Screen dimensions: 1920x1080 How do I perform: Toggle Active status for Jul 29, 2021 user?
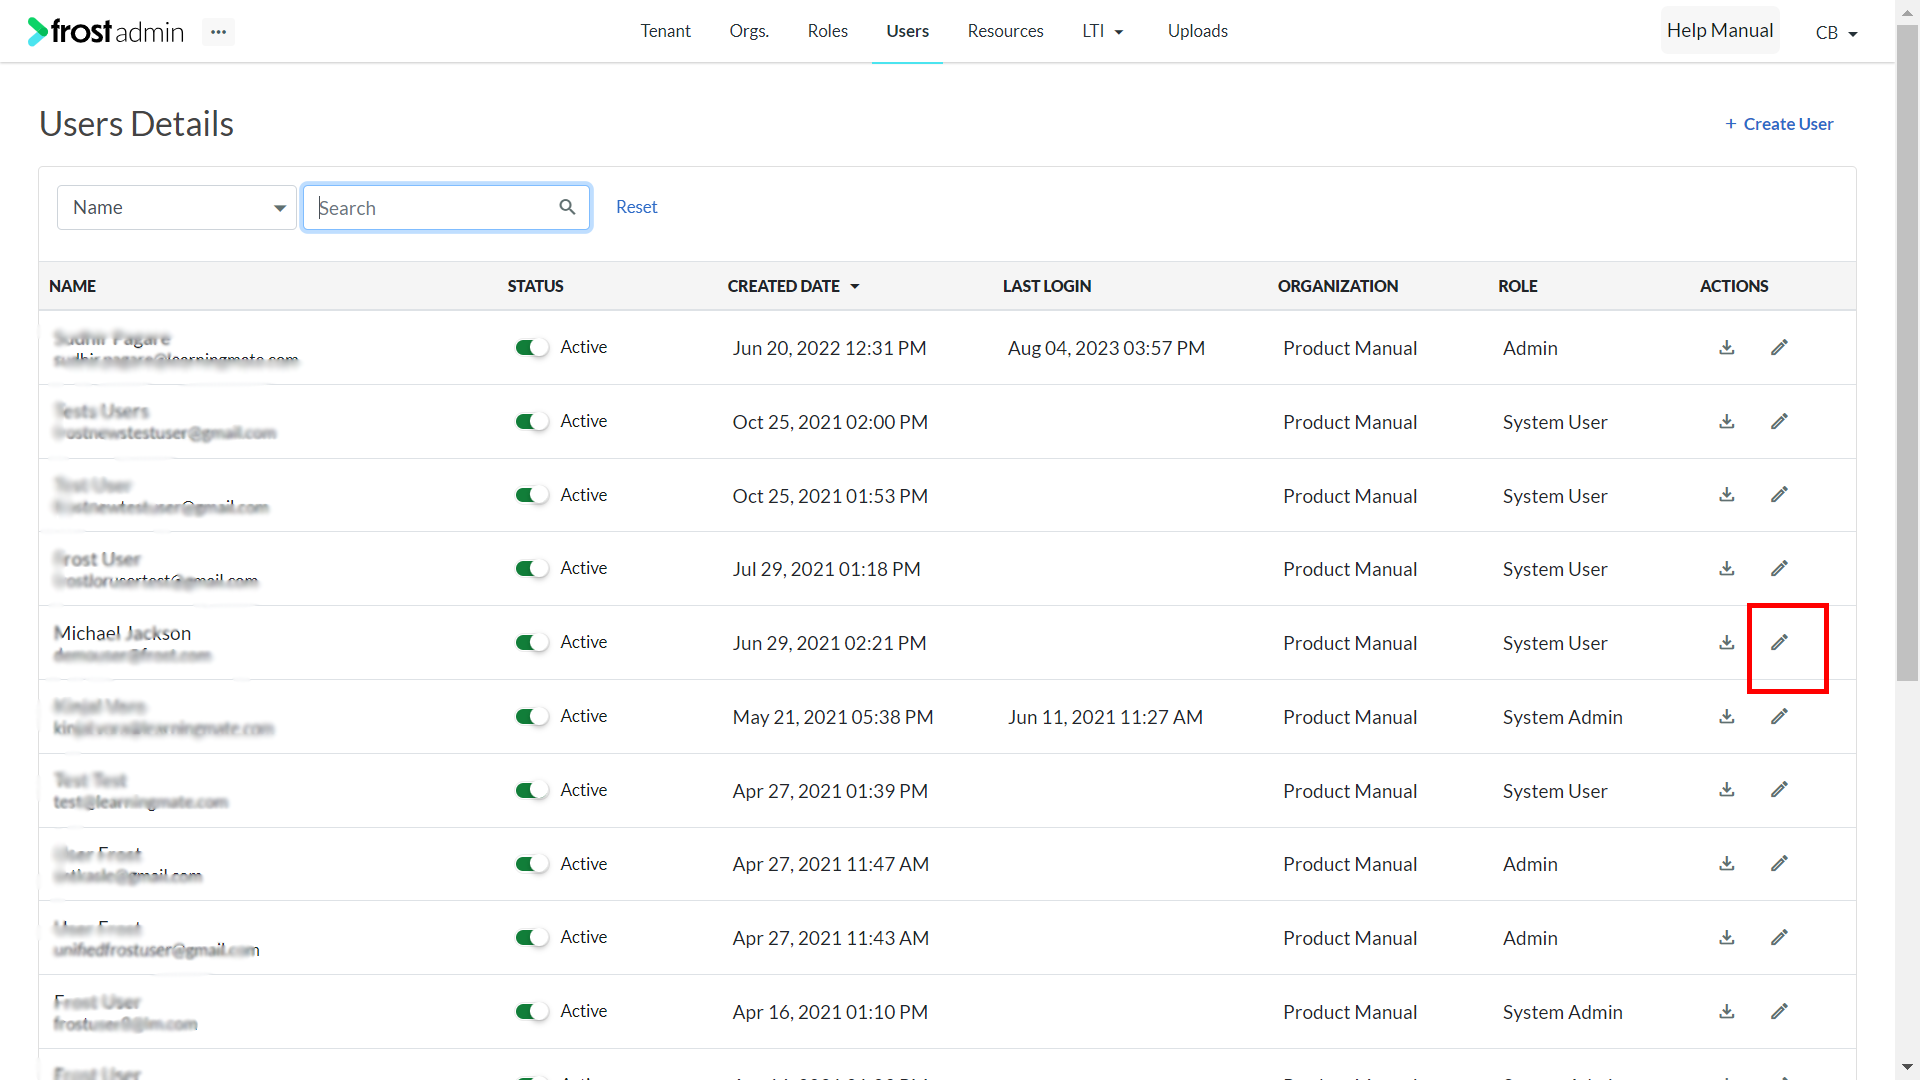click(532, 569)
